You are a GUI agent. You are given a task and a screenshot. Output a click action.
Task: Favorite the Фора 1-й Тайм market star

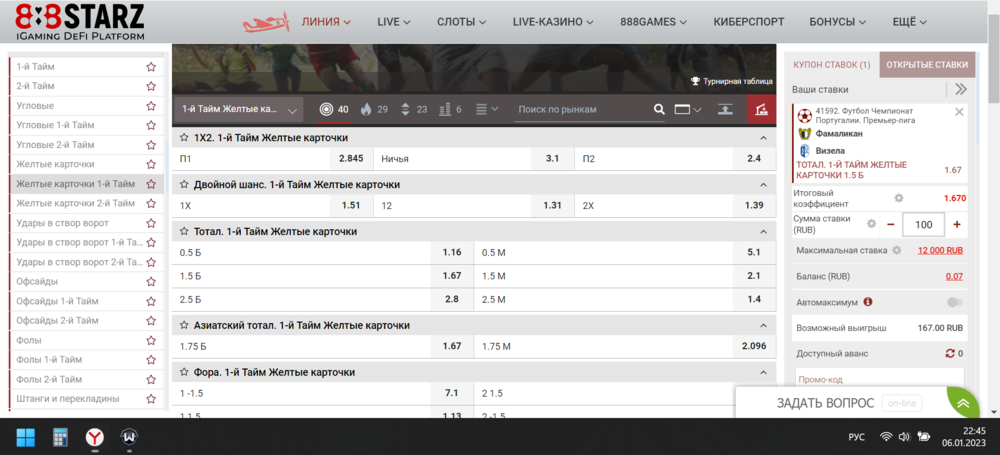184,372
